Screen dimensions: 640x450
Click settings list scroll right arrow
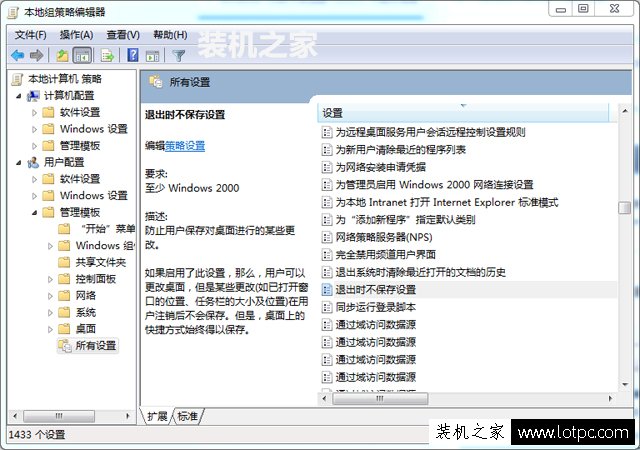click(611, 399)
